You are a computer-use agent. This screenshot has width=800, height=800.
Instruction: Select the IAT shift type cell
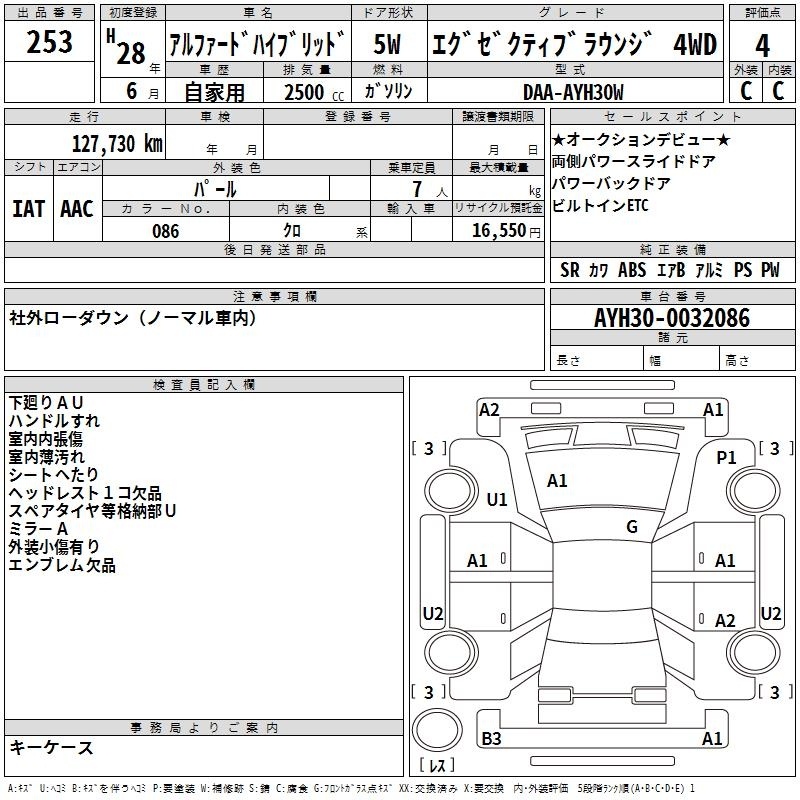click(28, 208)
